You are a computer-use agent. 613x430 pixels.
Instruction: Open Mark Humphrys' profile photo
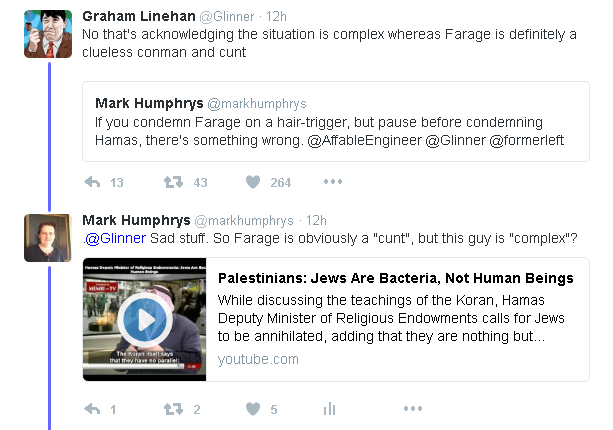48,238
